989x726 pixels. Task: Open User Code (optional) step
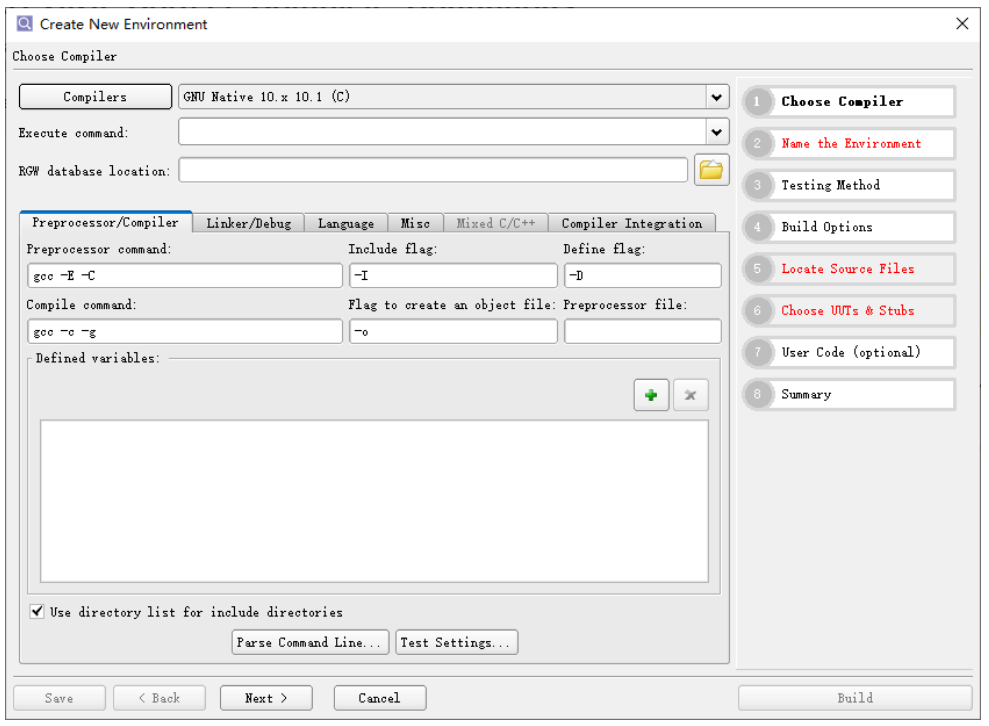(x=849, y=352)
